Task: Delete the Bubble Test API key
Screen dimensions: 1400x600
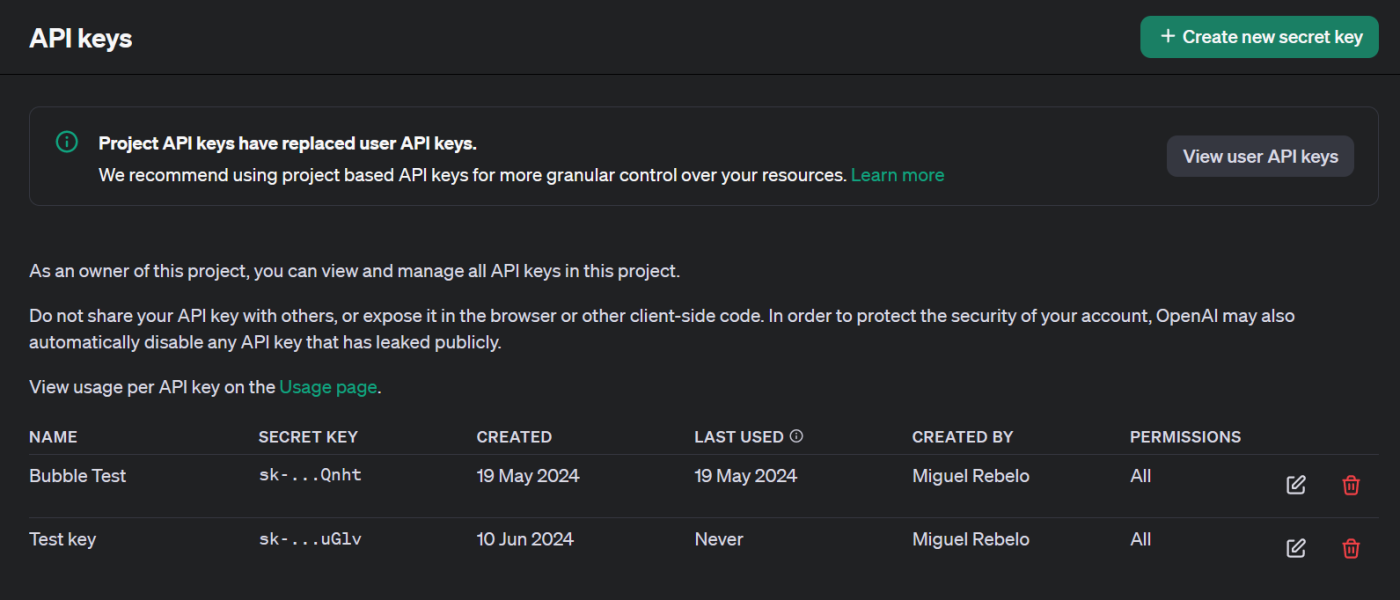Action: click(1351, 485)
